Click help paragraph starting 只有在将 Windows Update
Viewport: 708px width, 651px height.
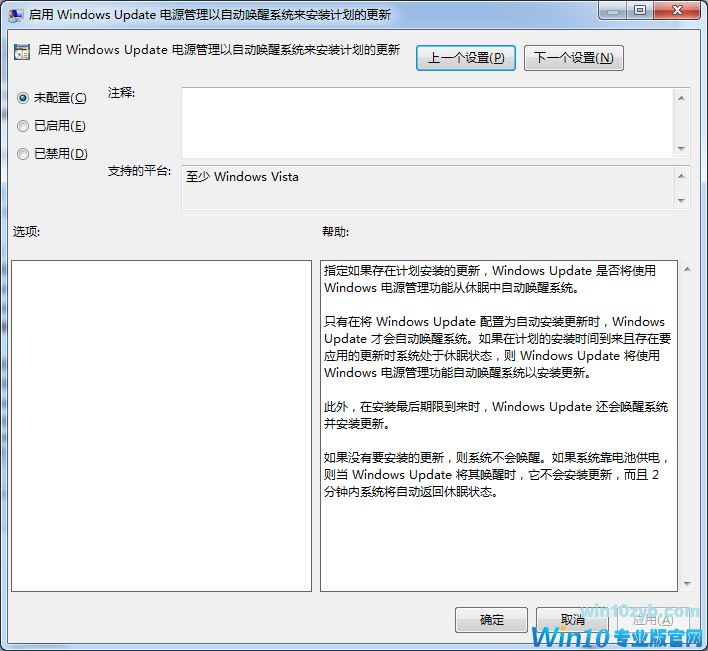coord(498,347)
